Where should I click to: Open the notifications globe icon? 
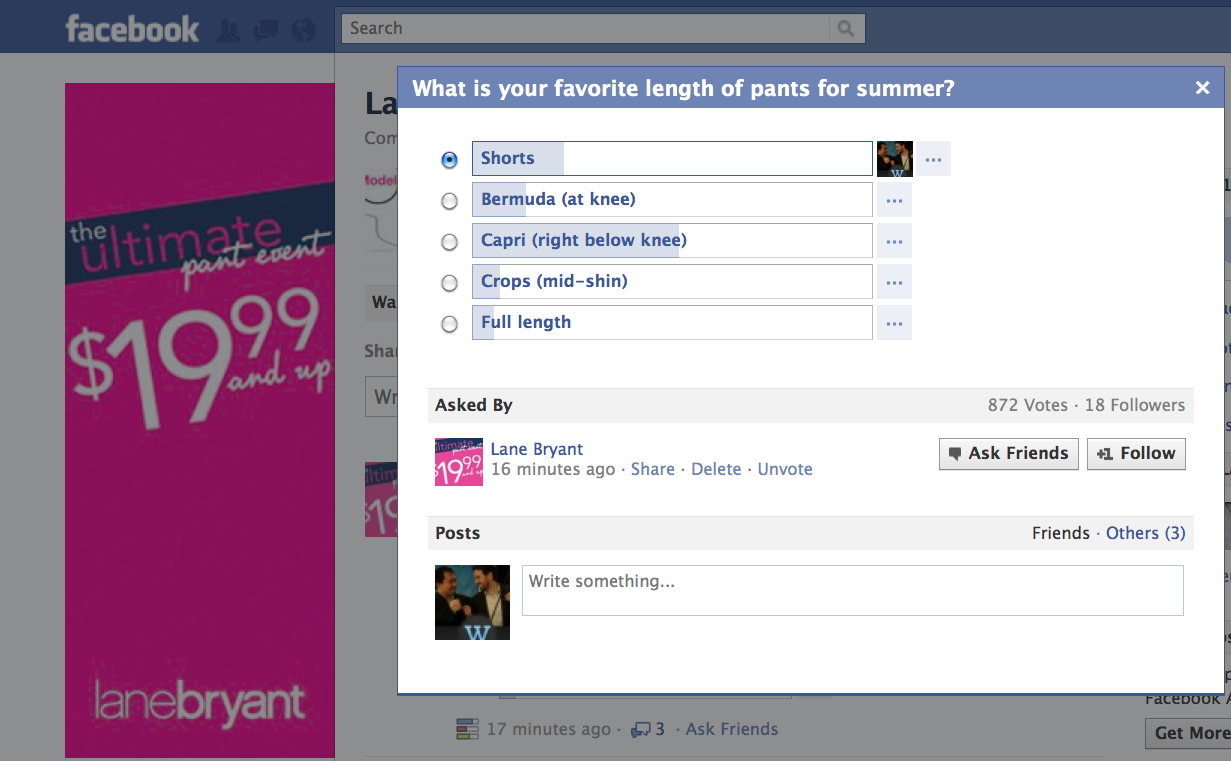tap(303, 30)
